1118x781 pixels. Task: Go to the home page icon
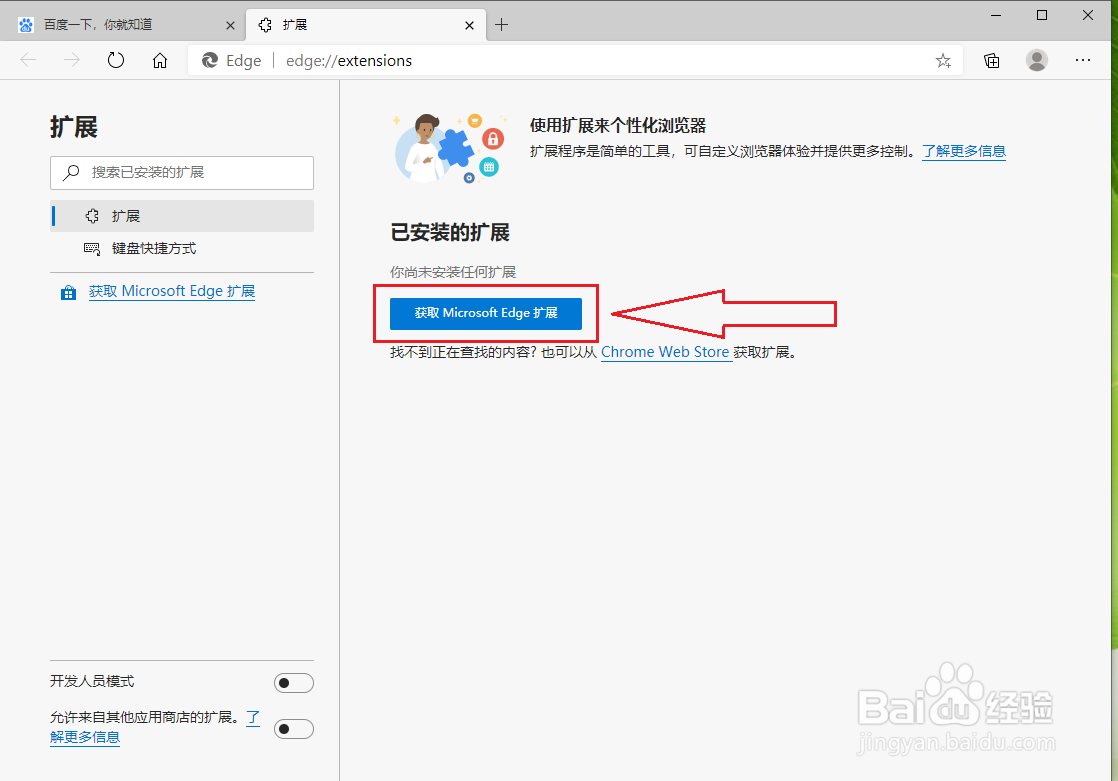(160, 61)
